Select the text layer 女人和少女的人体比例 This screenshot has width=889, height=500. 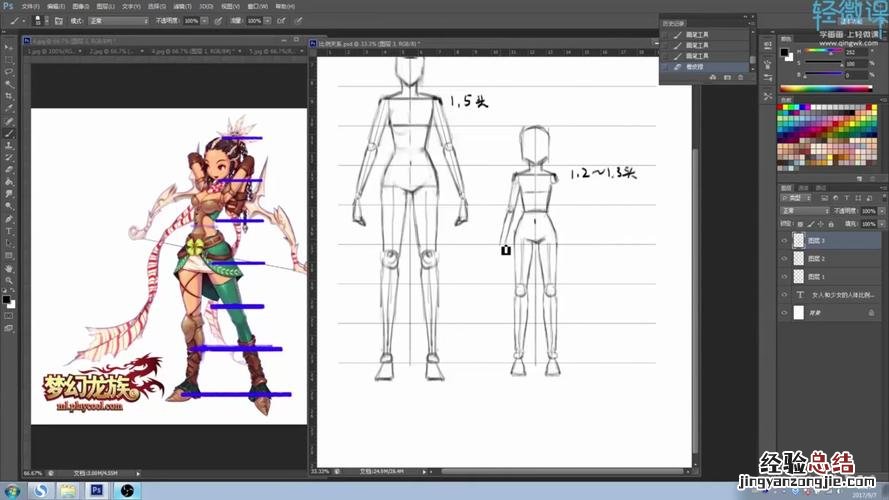coord(836,295)
